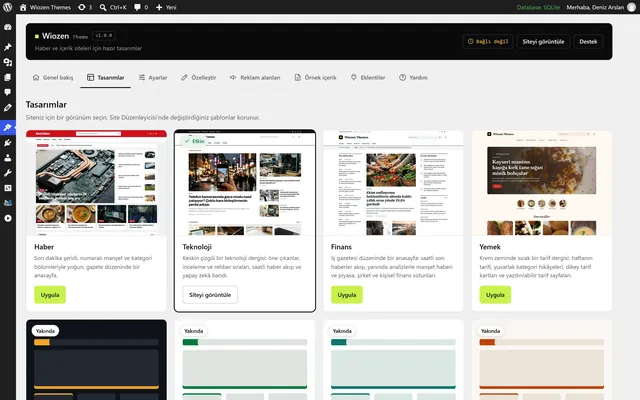Click the Database: SQLite indicator

(538, 7)
